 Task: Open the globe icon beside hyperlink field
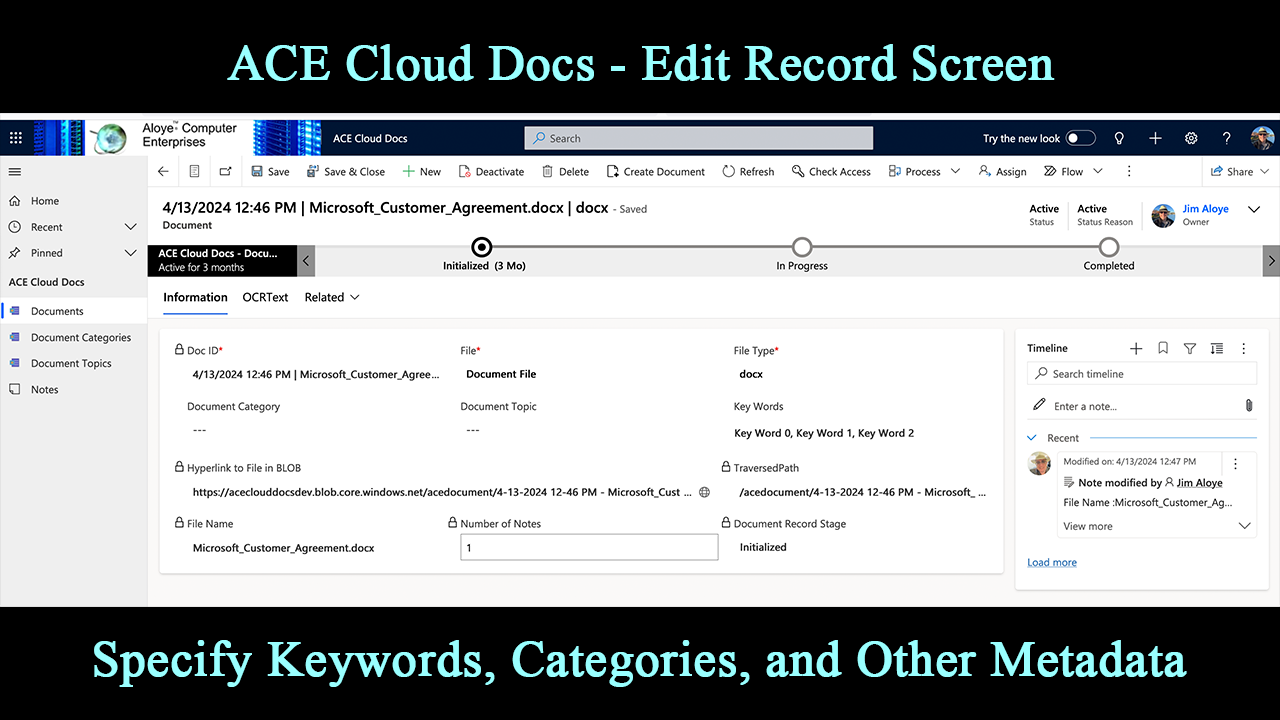[704, 492]
